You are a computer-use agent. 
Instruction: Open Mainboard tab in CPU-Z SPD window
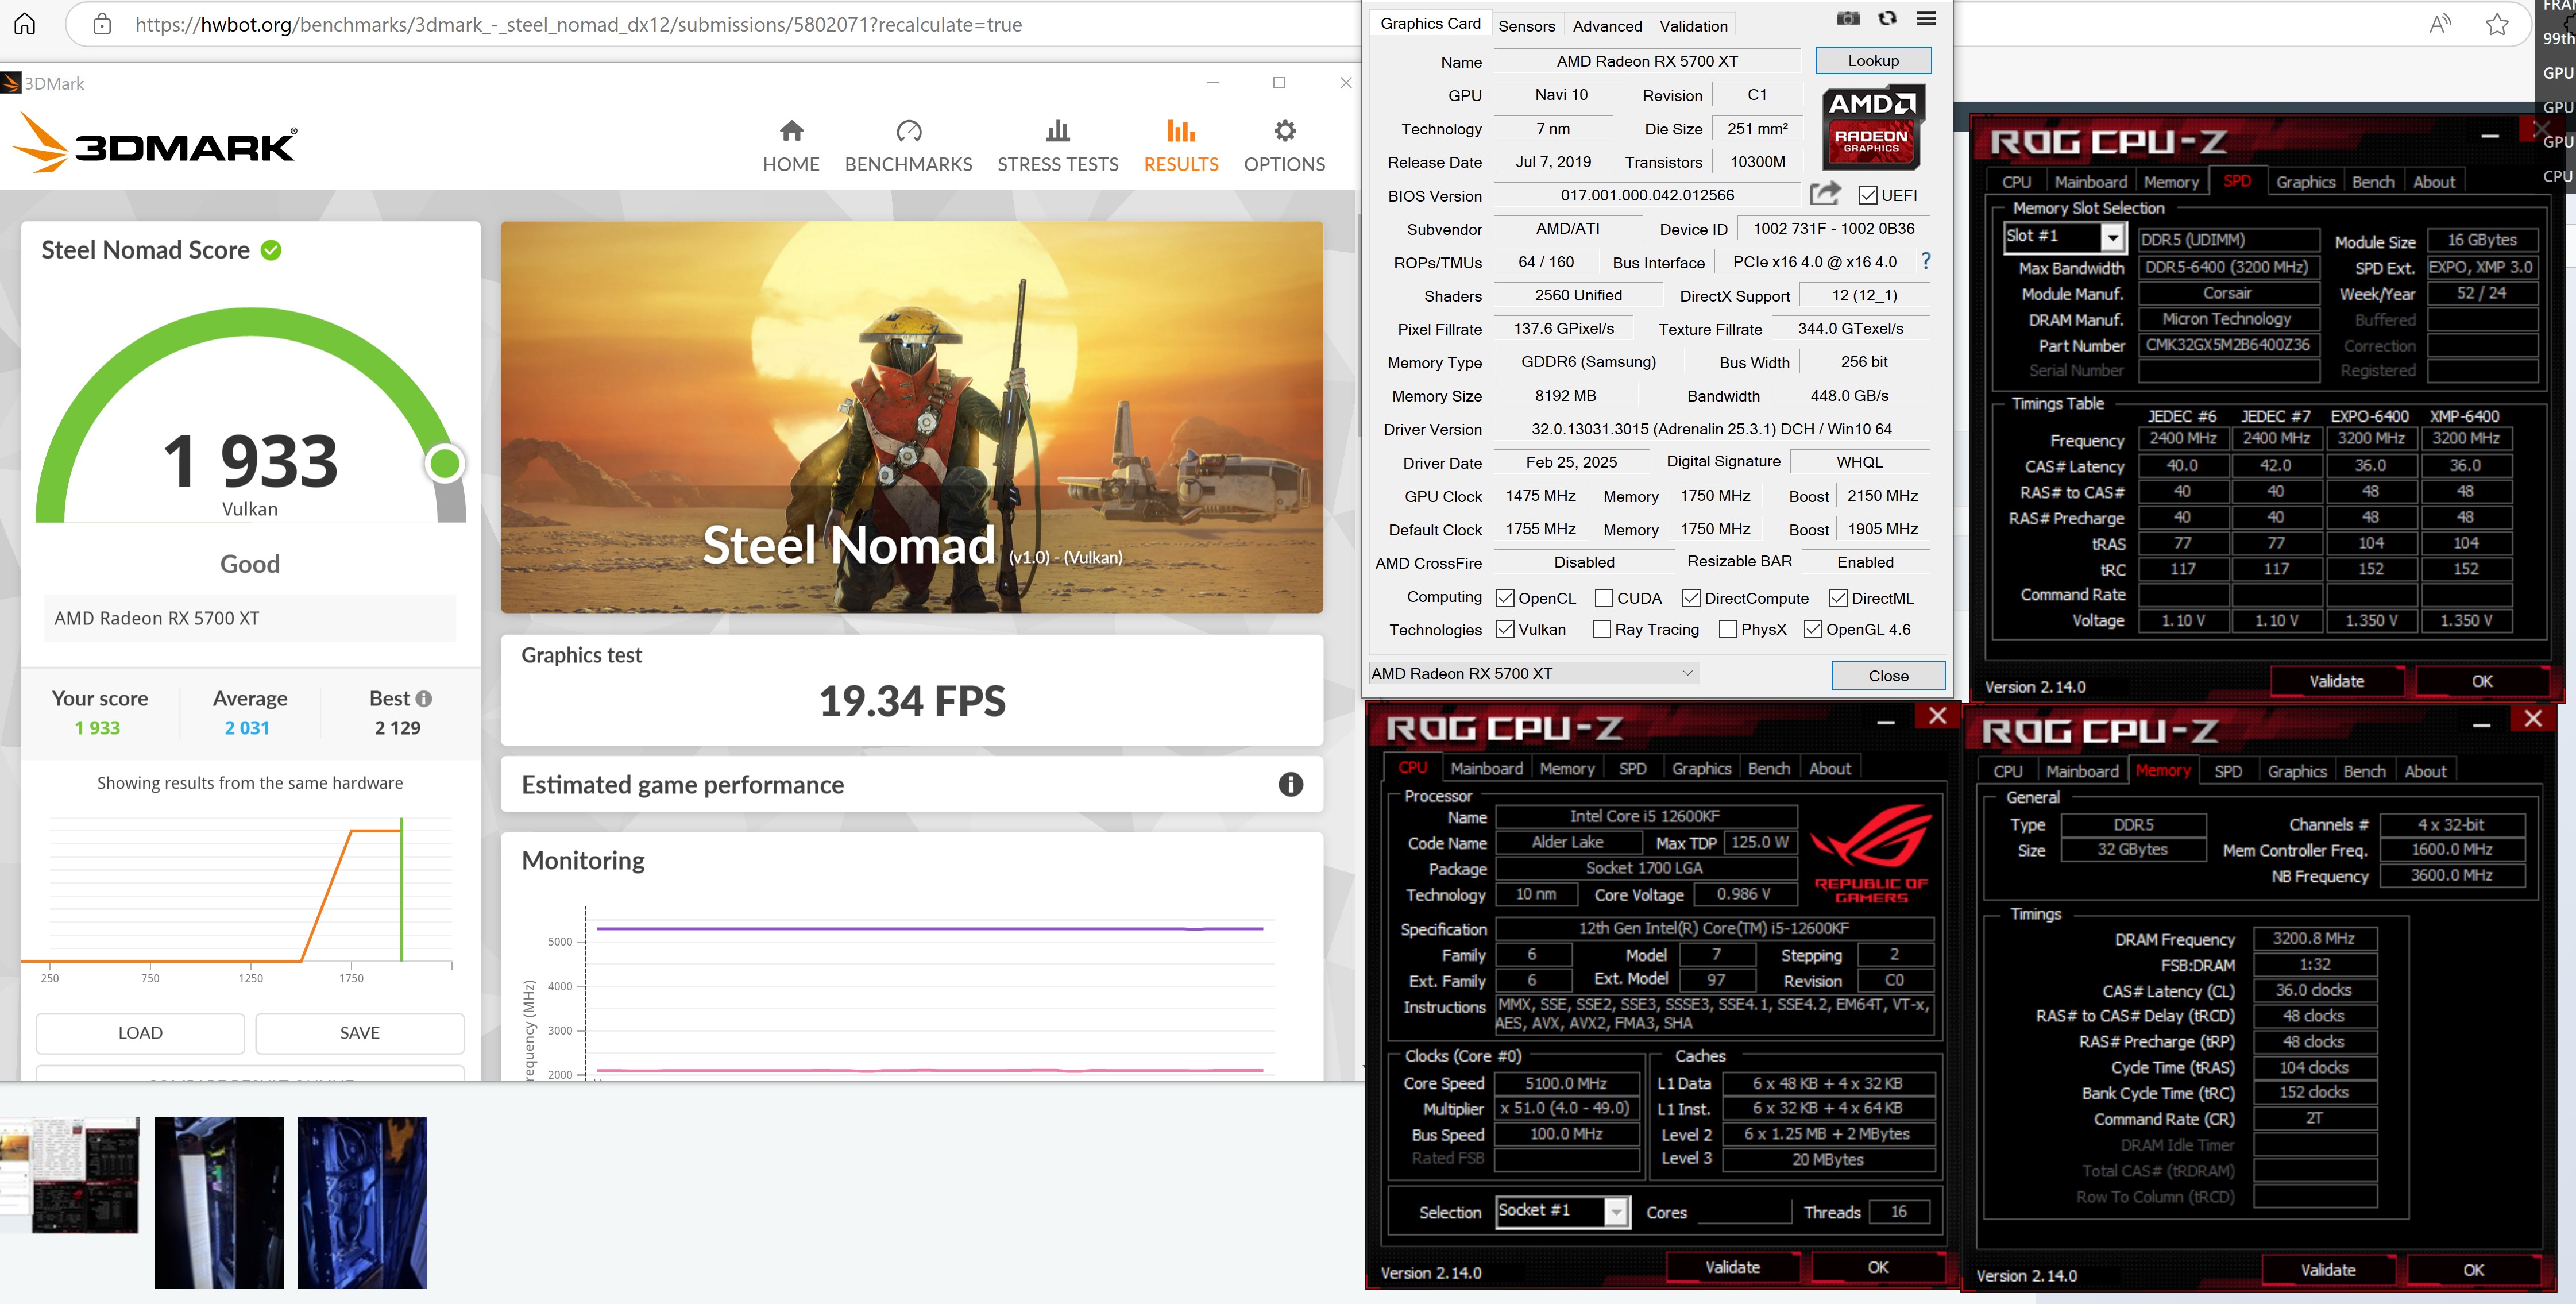click(2090, 182)
